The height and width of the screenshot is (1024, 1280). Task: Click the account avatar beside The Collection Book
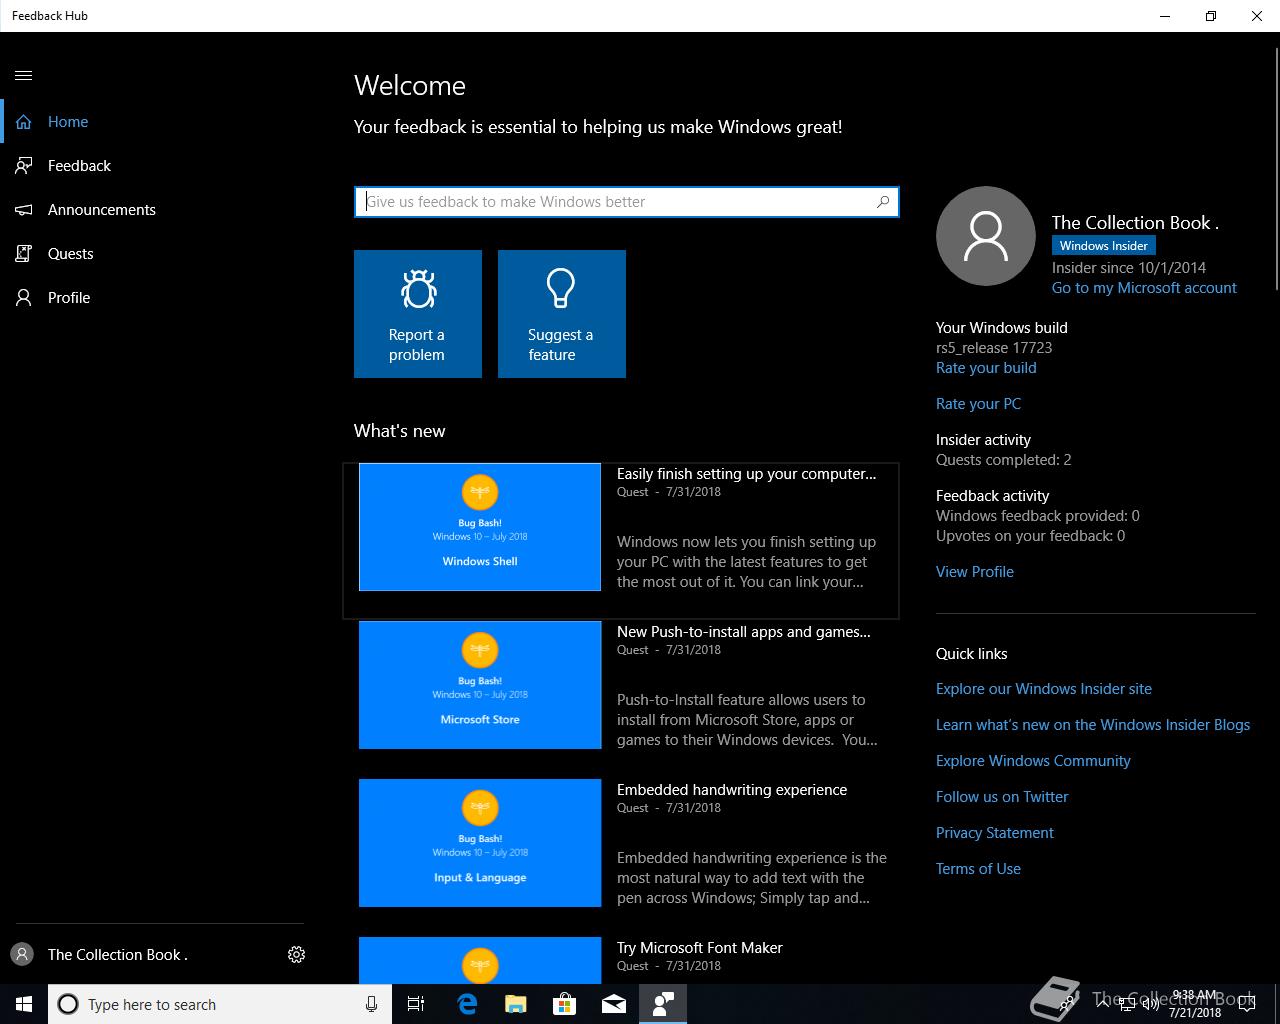tap(22, 954)
